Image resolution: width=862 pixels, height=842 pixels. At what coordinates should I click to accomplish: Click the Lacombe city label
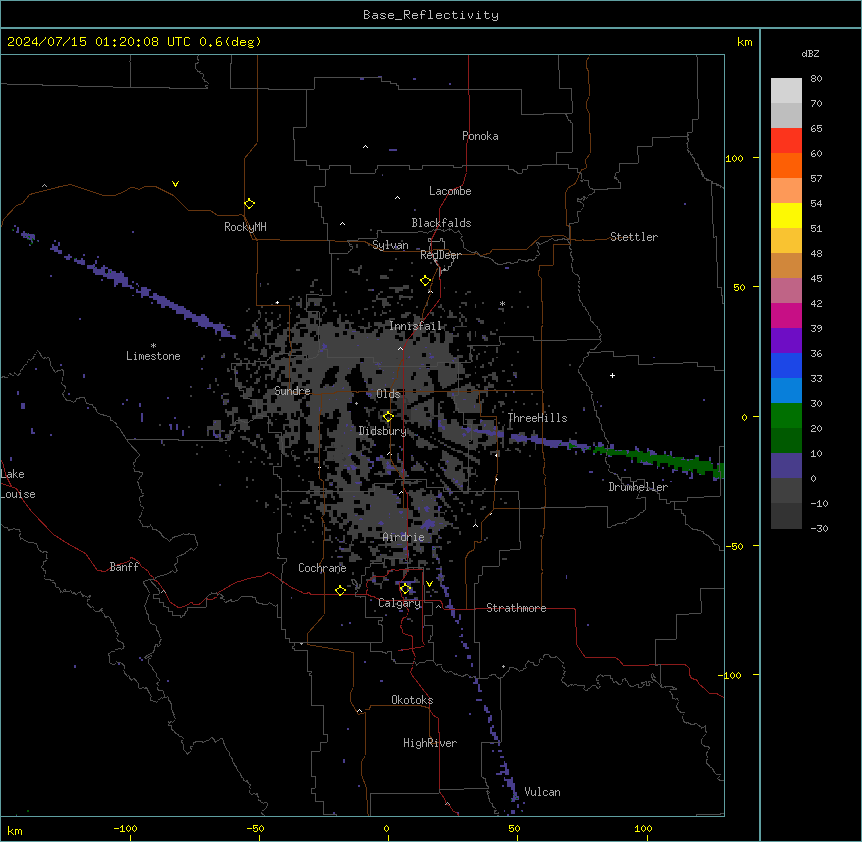(x=450, y=191)
